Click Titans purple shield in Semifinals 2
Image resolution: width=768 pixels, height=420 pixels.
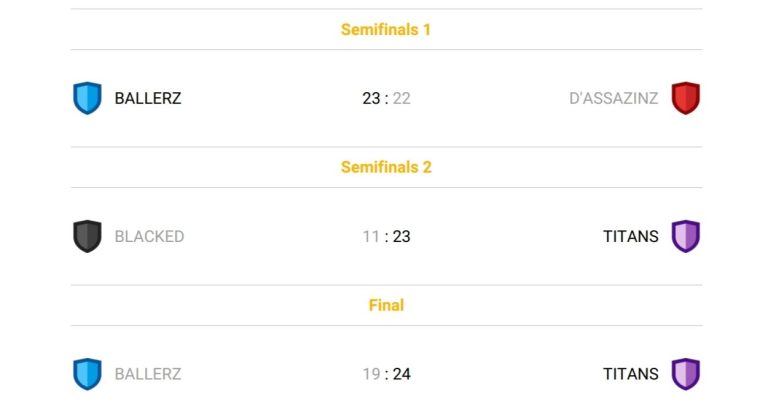click(686, 236)
